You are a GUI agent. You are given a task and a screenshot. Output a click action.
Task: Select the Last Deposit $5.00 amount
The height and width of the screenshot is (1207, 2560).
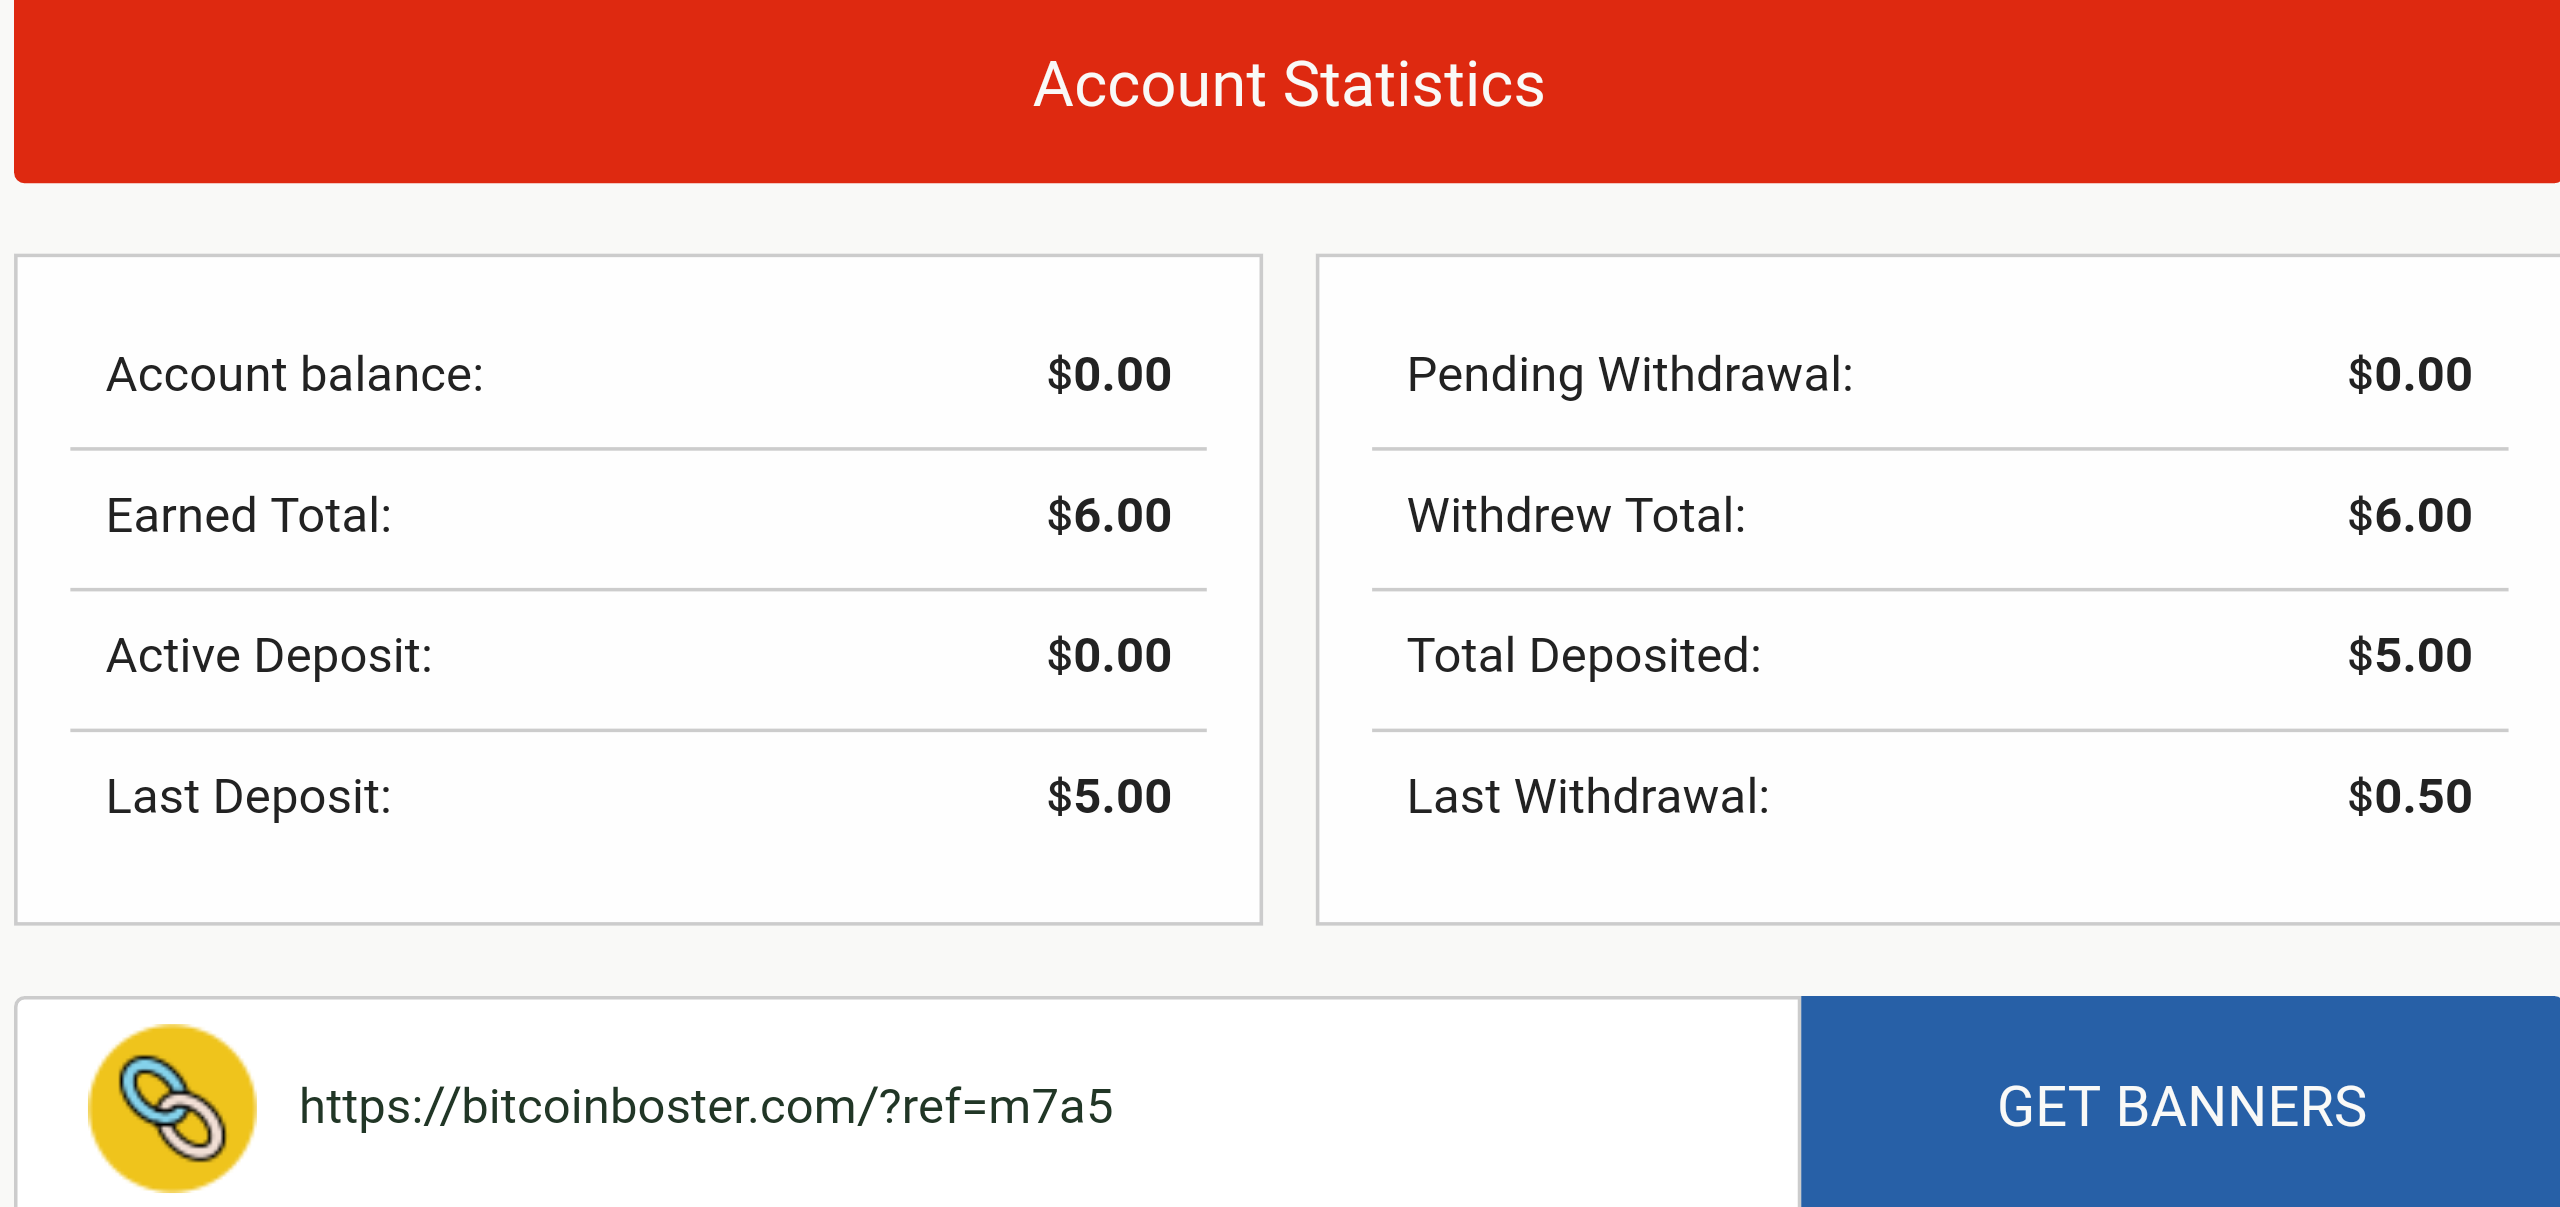(1109, 797)
